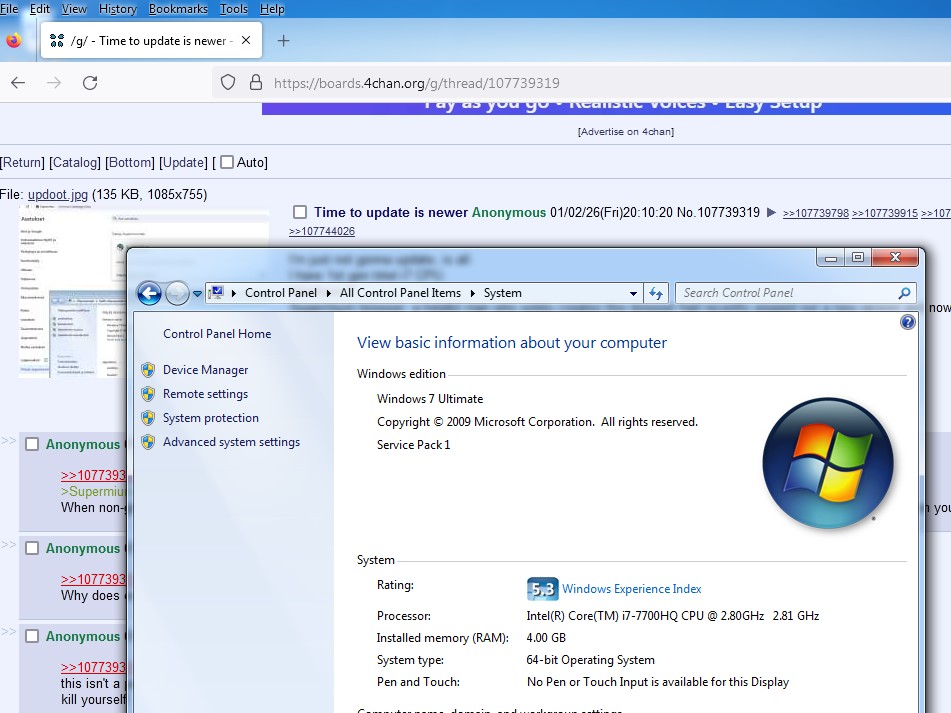Click Back arrow in Control Panel window

[x=149, y=293]
